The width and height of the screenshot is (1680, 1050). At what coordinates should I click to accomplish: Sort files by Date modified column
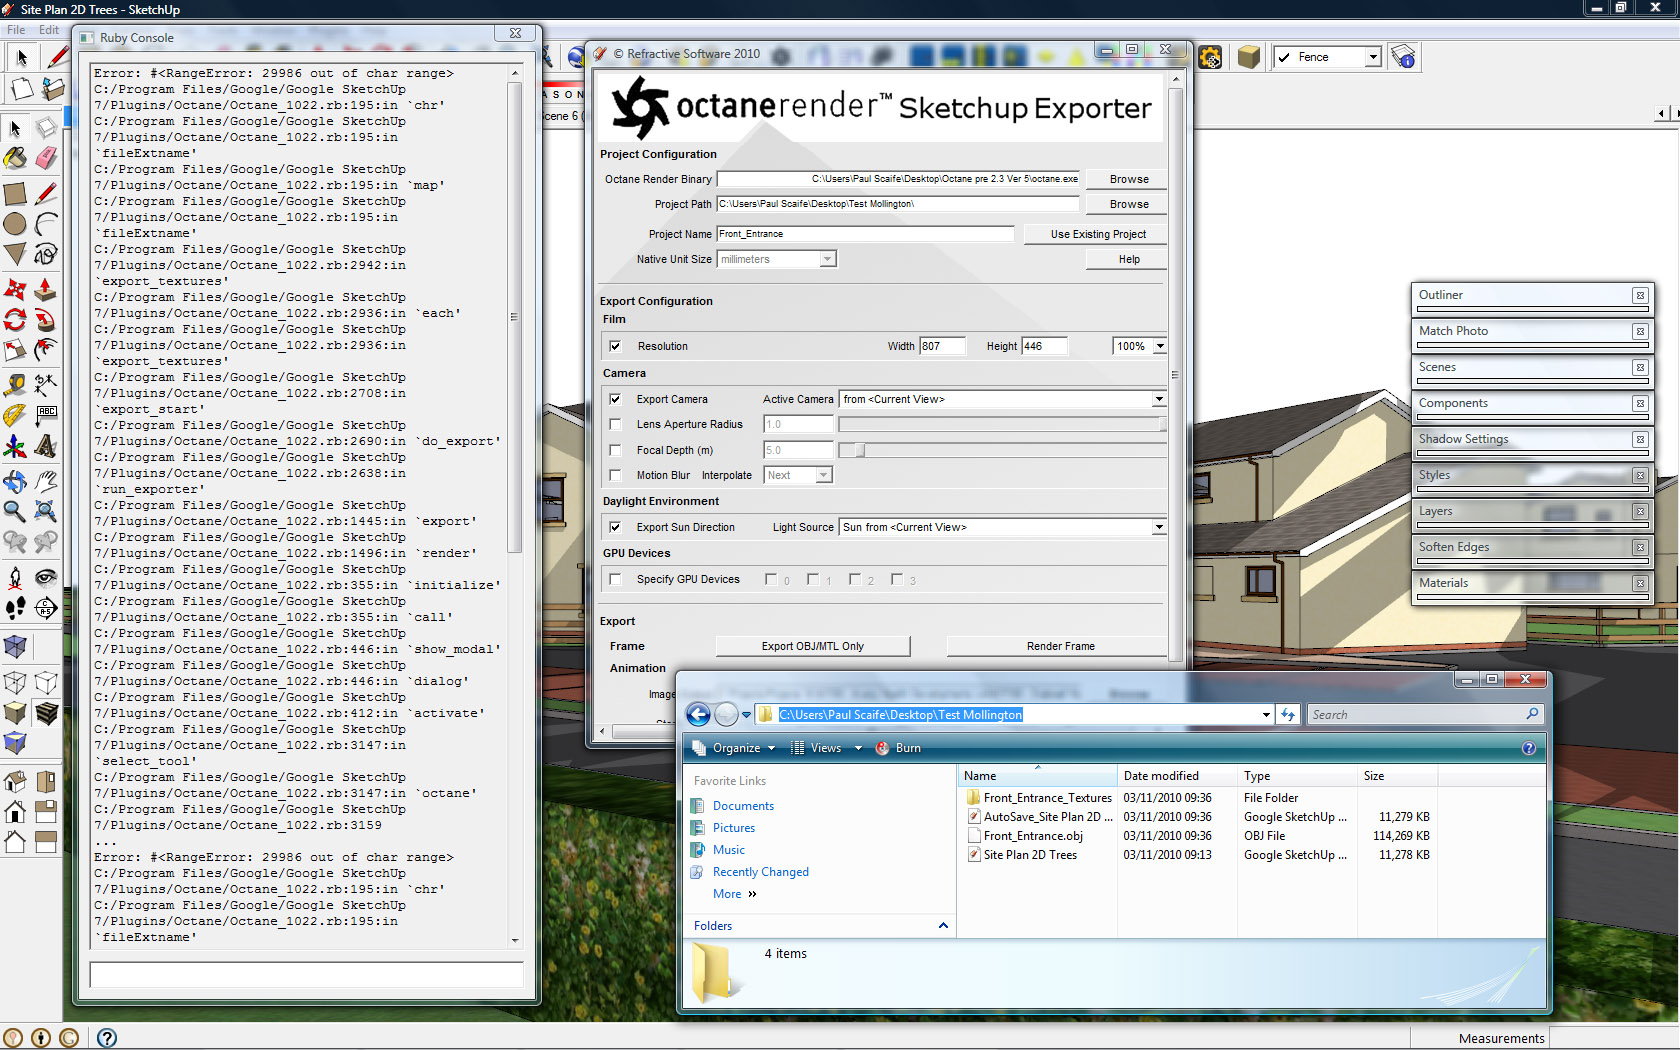(1177, 776)
